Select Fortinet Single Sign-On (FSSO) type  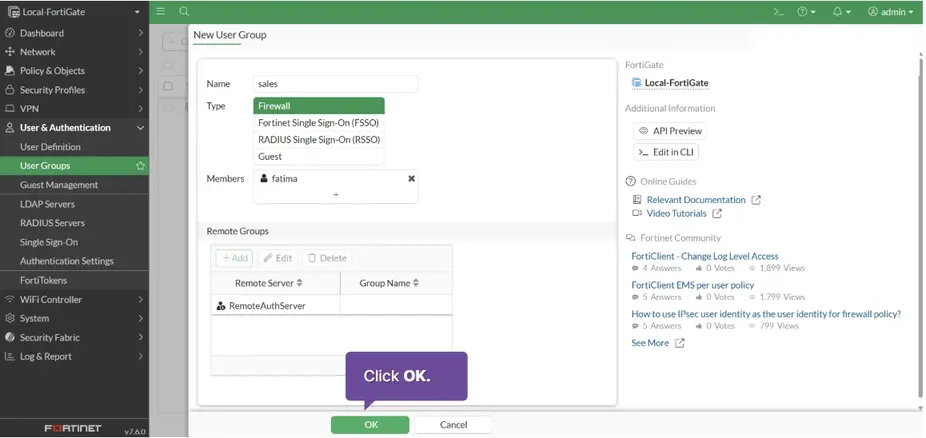pos(319,123)
